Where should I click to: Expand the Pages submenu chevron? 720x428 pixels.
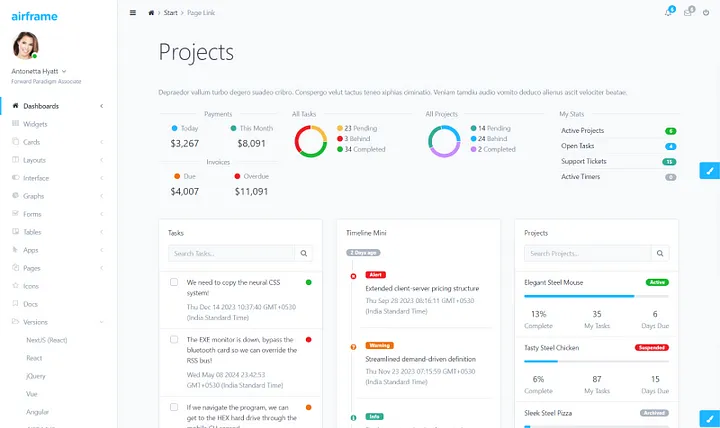(x=101, y=268)
